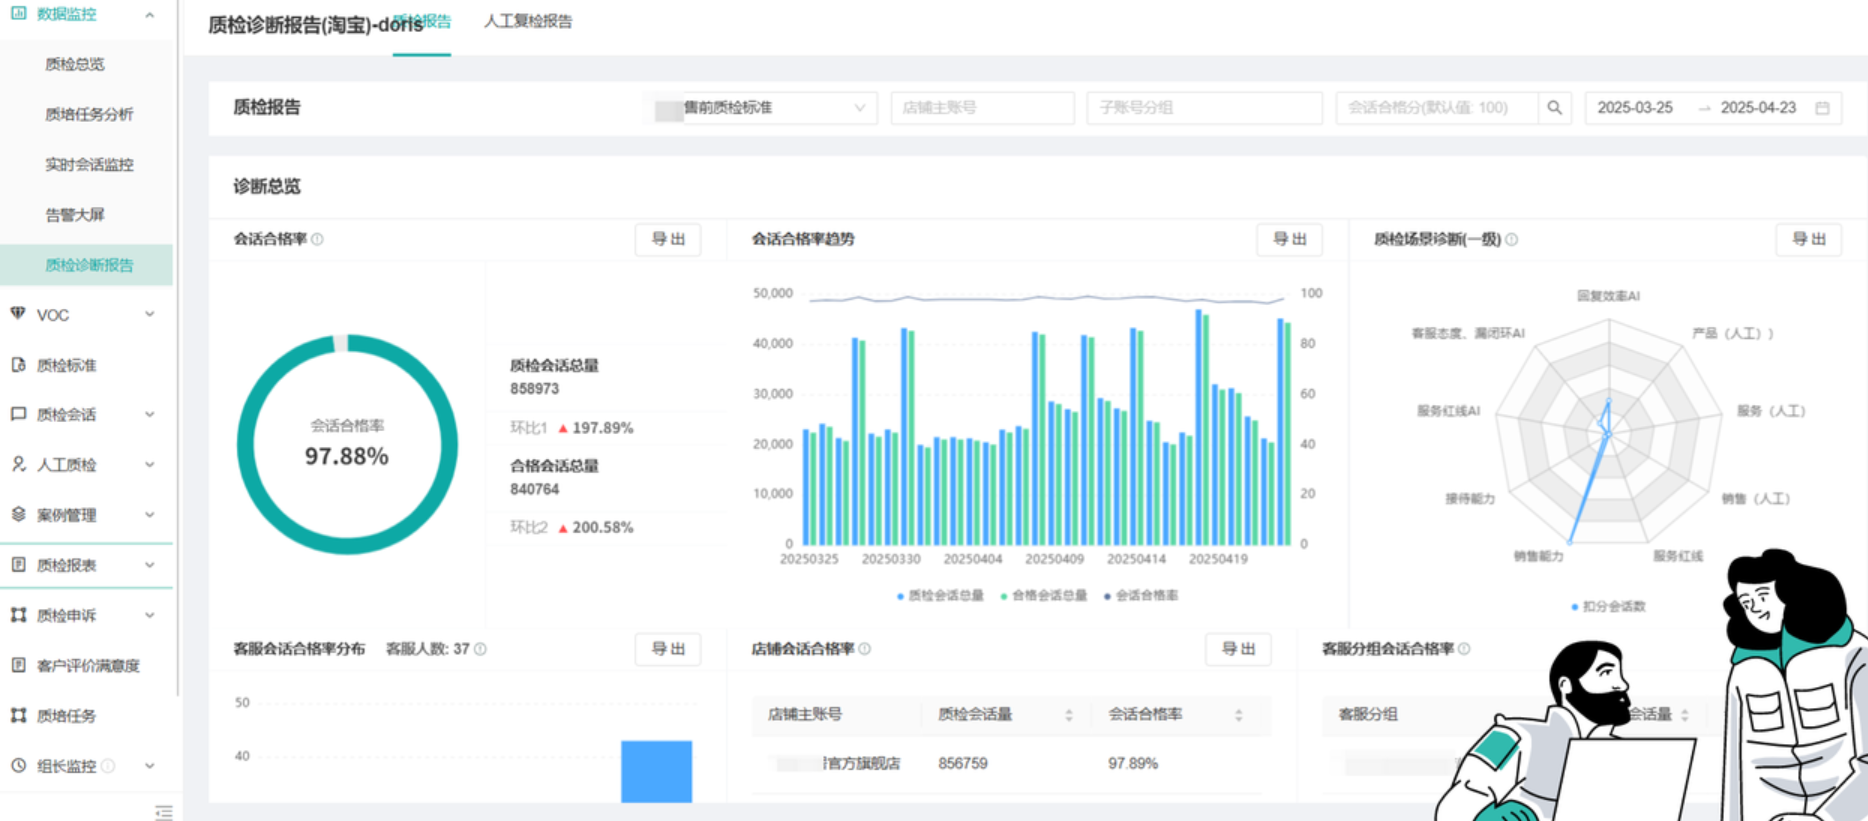The width and height of the screenshot is (1868, 821).
Task: Click the 组长监控 clock icon
Action: (x=18, y=766)
